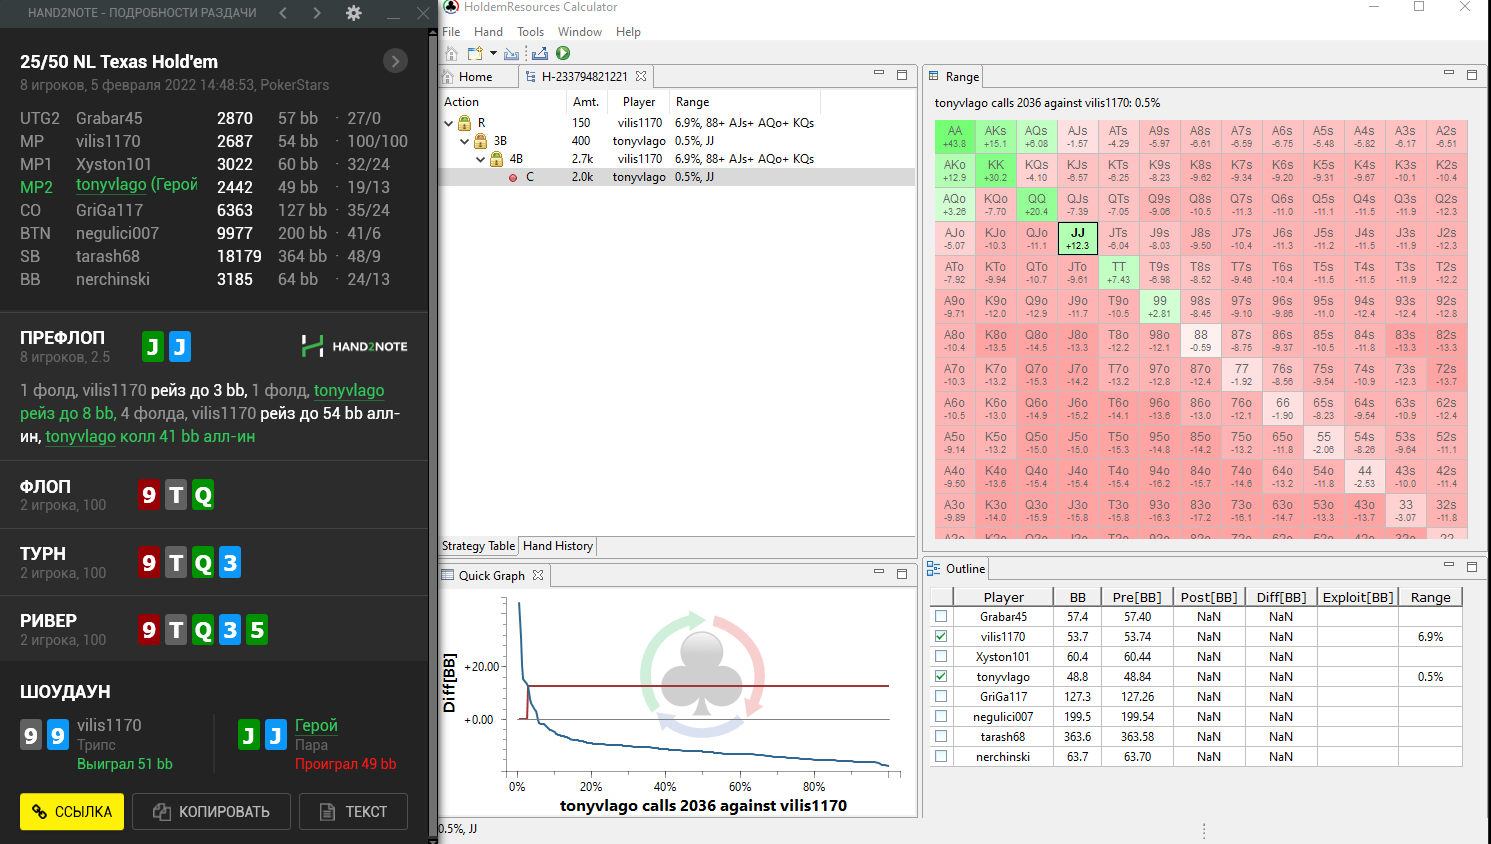Click the round arrow button beside game title
This screenshot has width=1491, height=844.
click(x=395, y=61)
